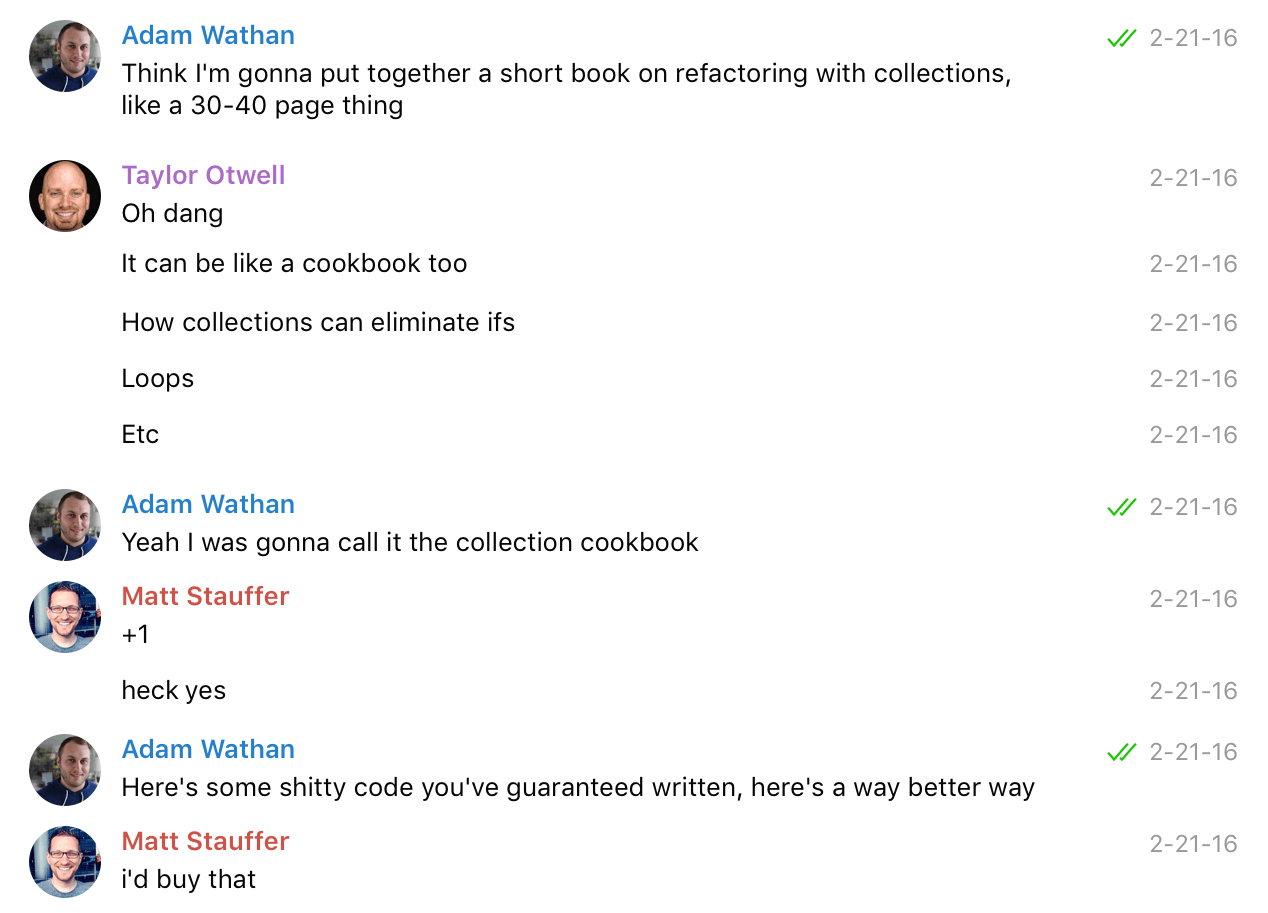Select the "Loops" message

(x=158, y=380)
